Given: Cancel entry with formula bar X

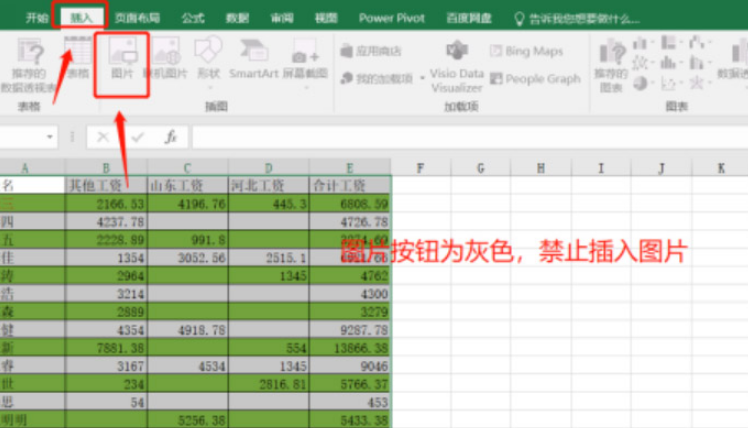Looking at the screenshot, I should tap(103, 137).
